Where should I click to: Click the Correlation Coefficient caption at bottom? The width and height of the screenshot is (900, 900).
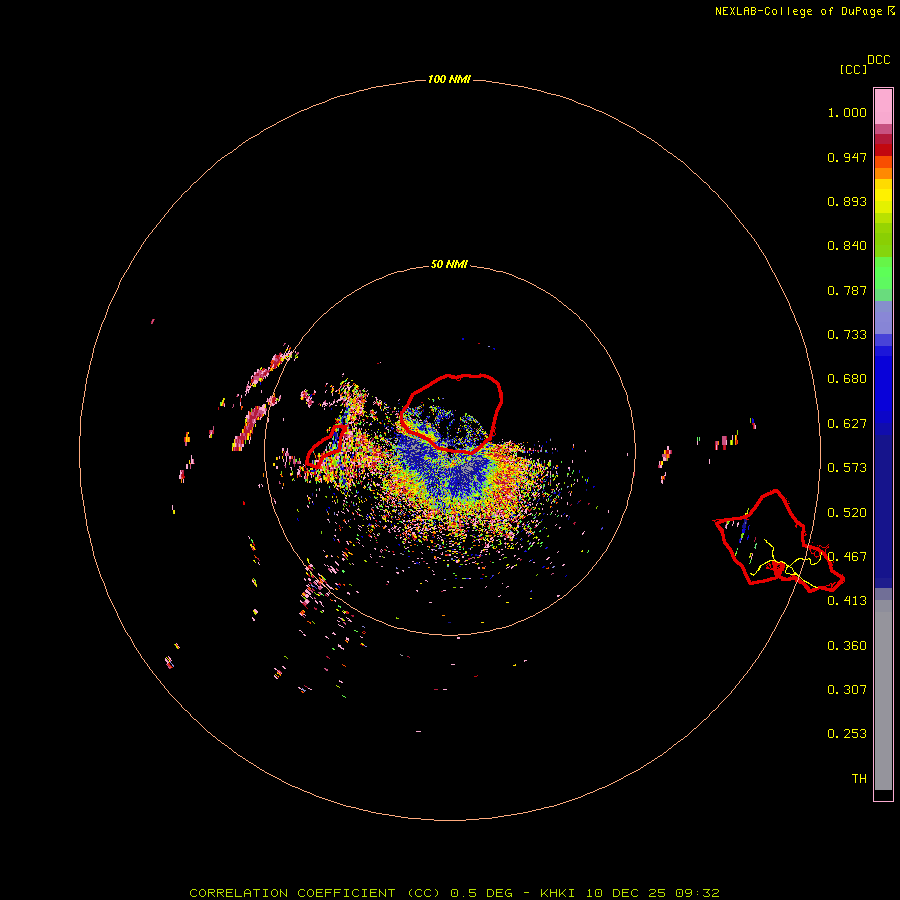[454, 893]
